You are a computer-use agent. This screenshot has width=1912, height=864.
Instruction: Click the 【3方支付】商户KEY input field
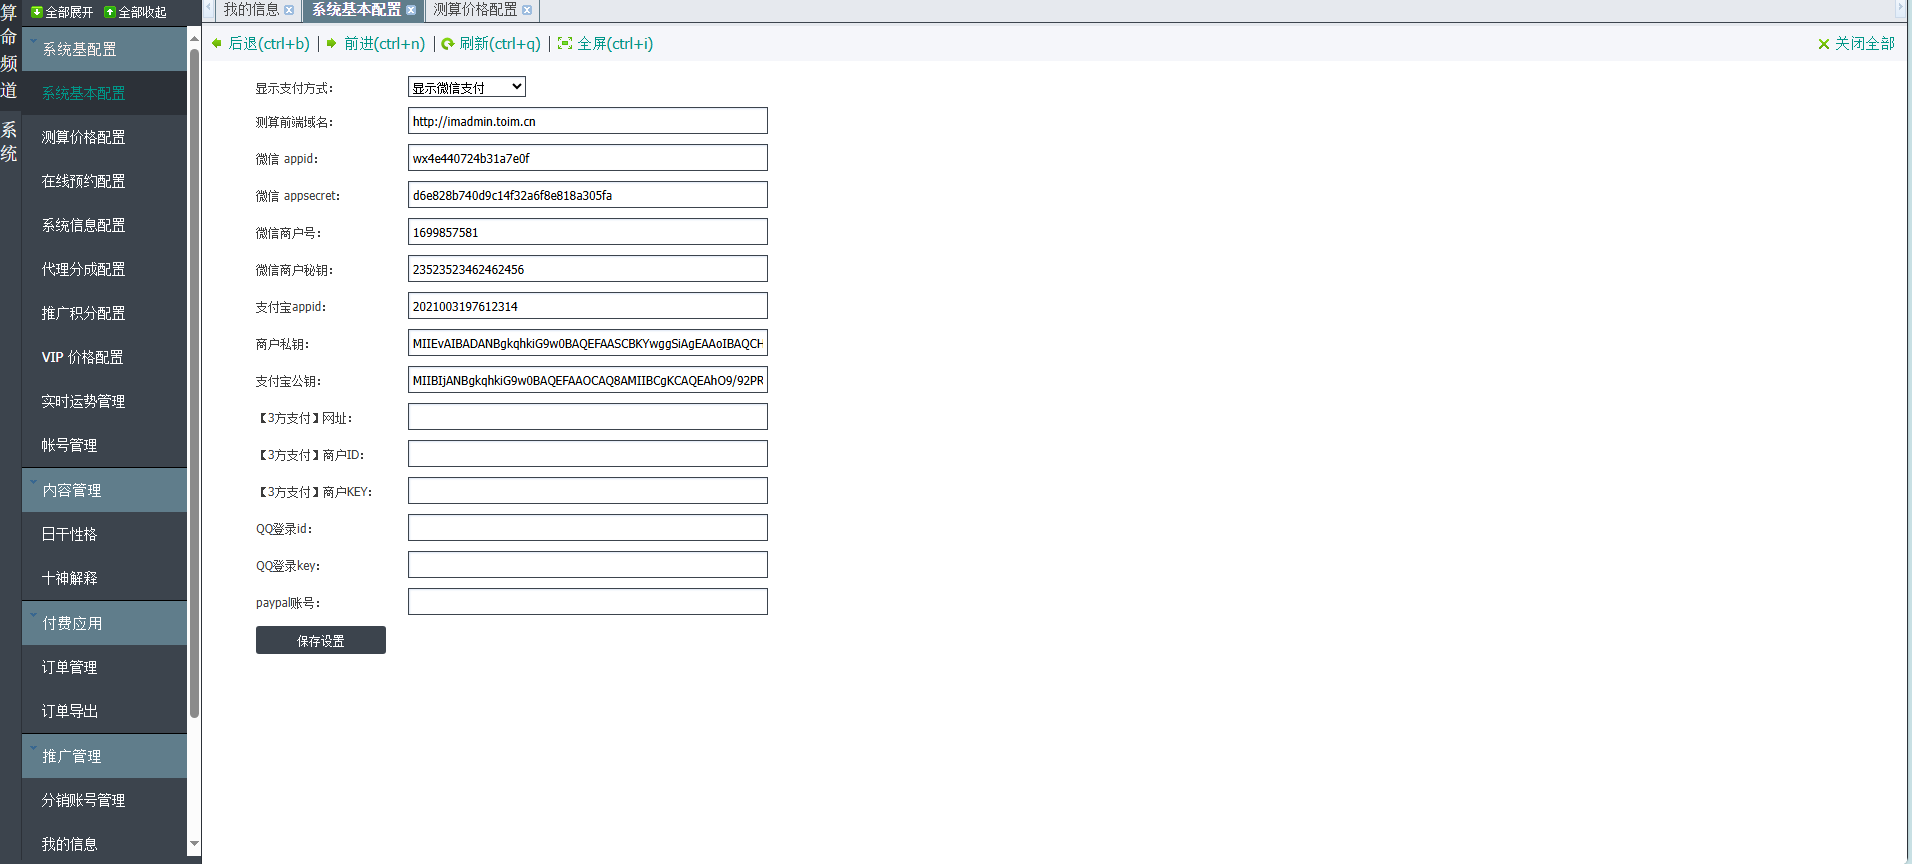click(588, 491)
